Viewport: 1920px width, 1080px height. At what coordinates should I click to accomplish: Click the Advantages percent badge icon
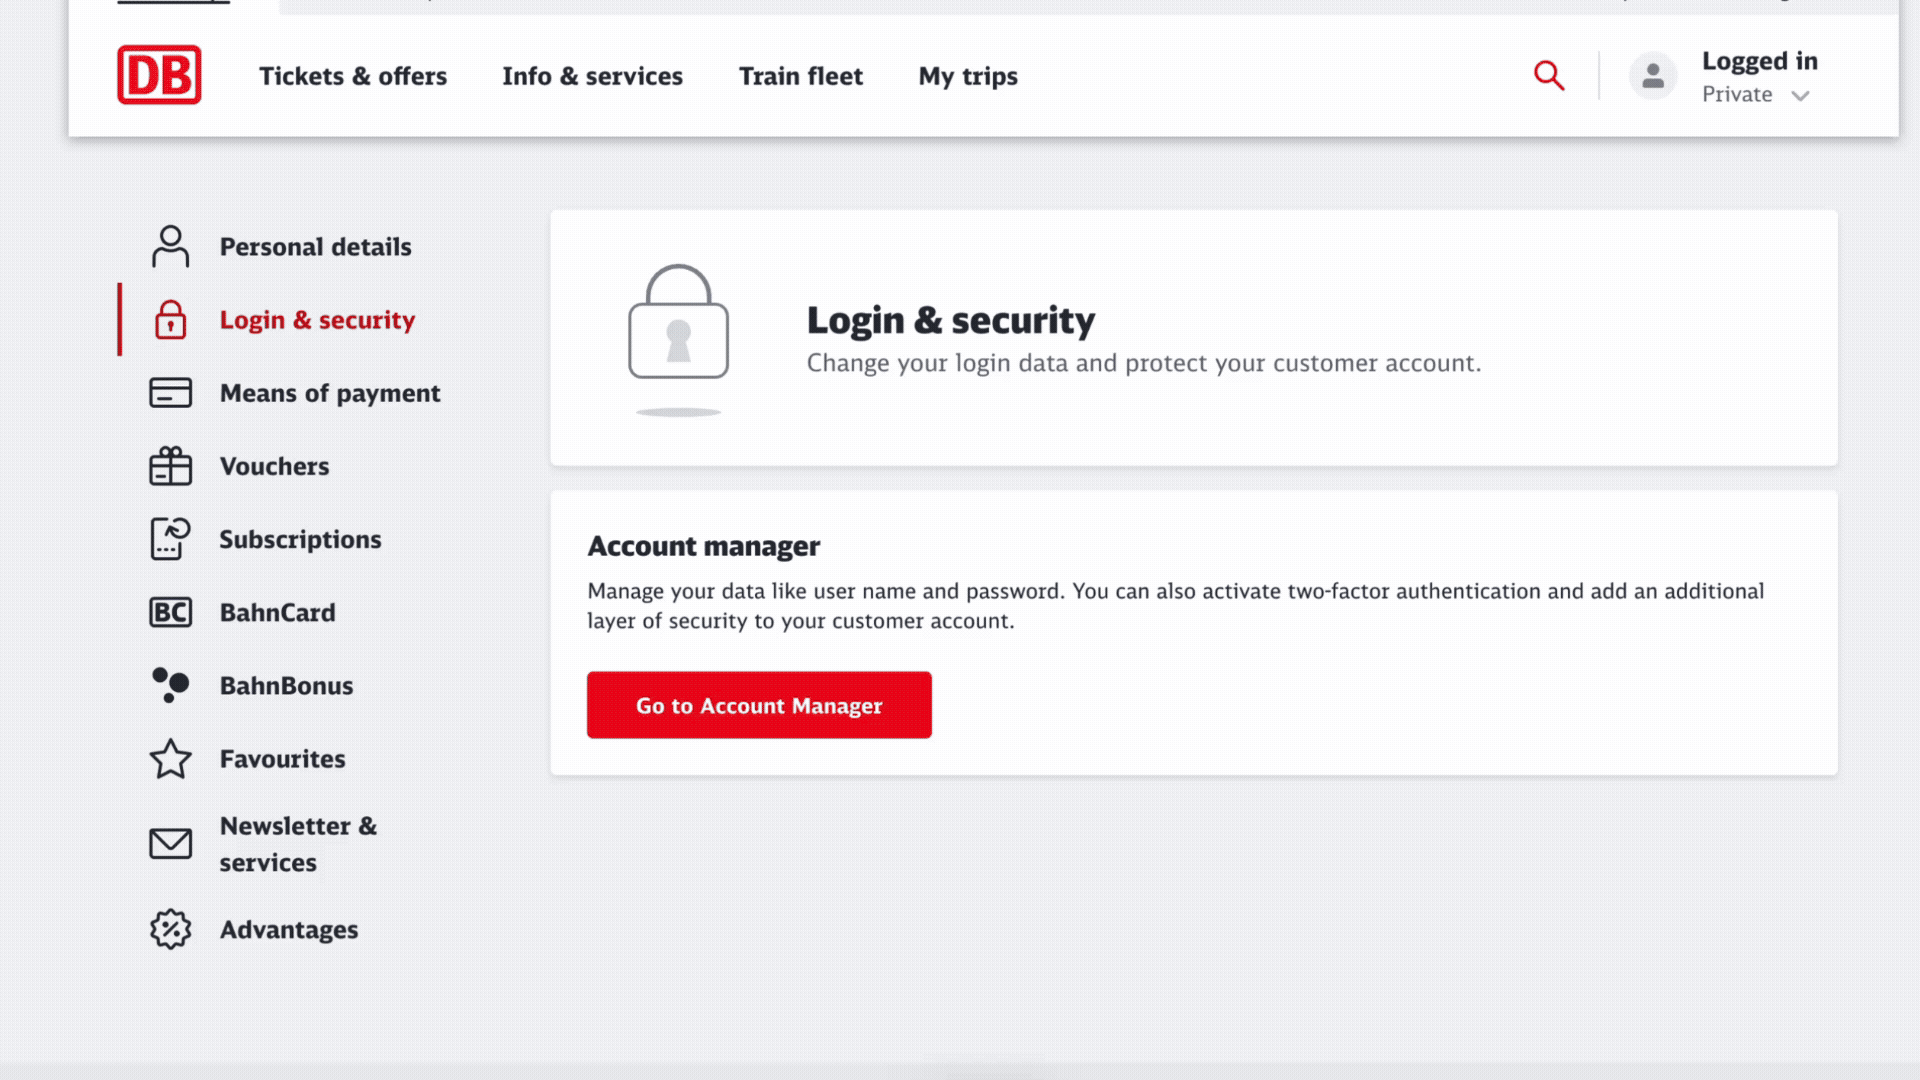pyautogui.click(x=170, y=930)
